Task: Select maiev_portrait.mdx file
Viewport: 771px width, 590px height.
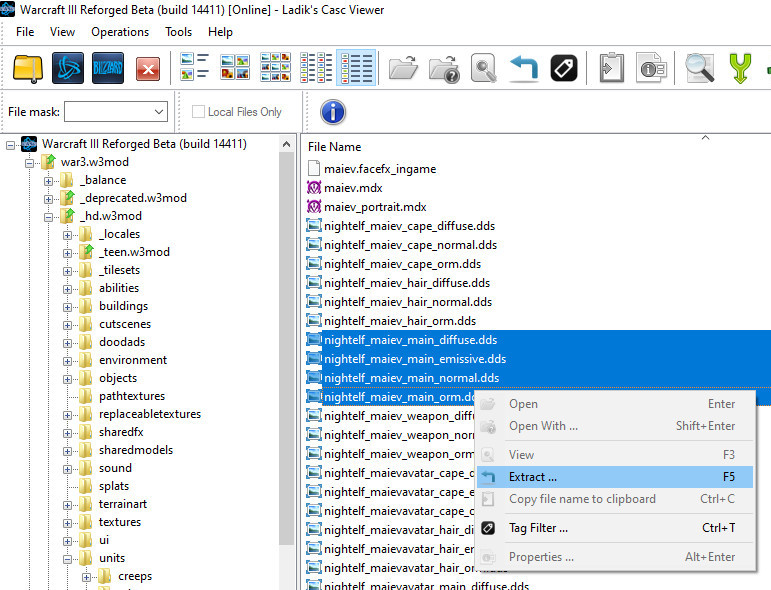Action: click(375, 207)
